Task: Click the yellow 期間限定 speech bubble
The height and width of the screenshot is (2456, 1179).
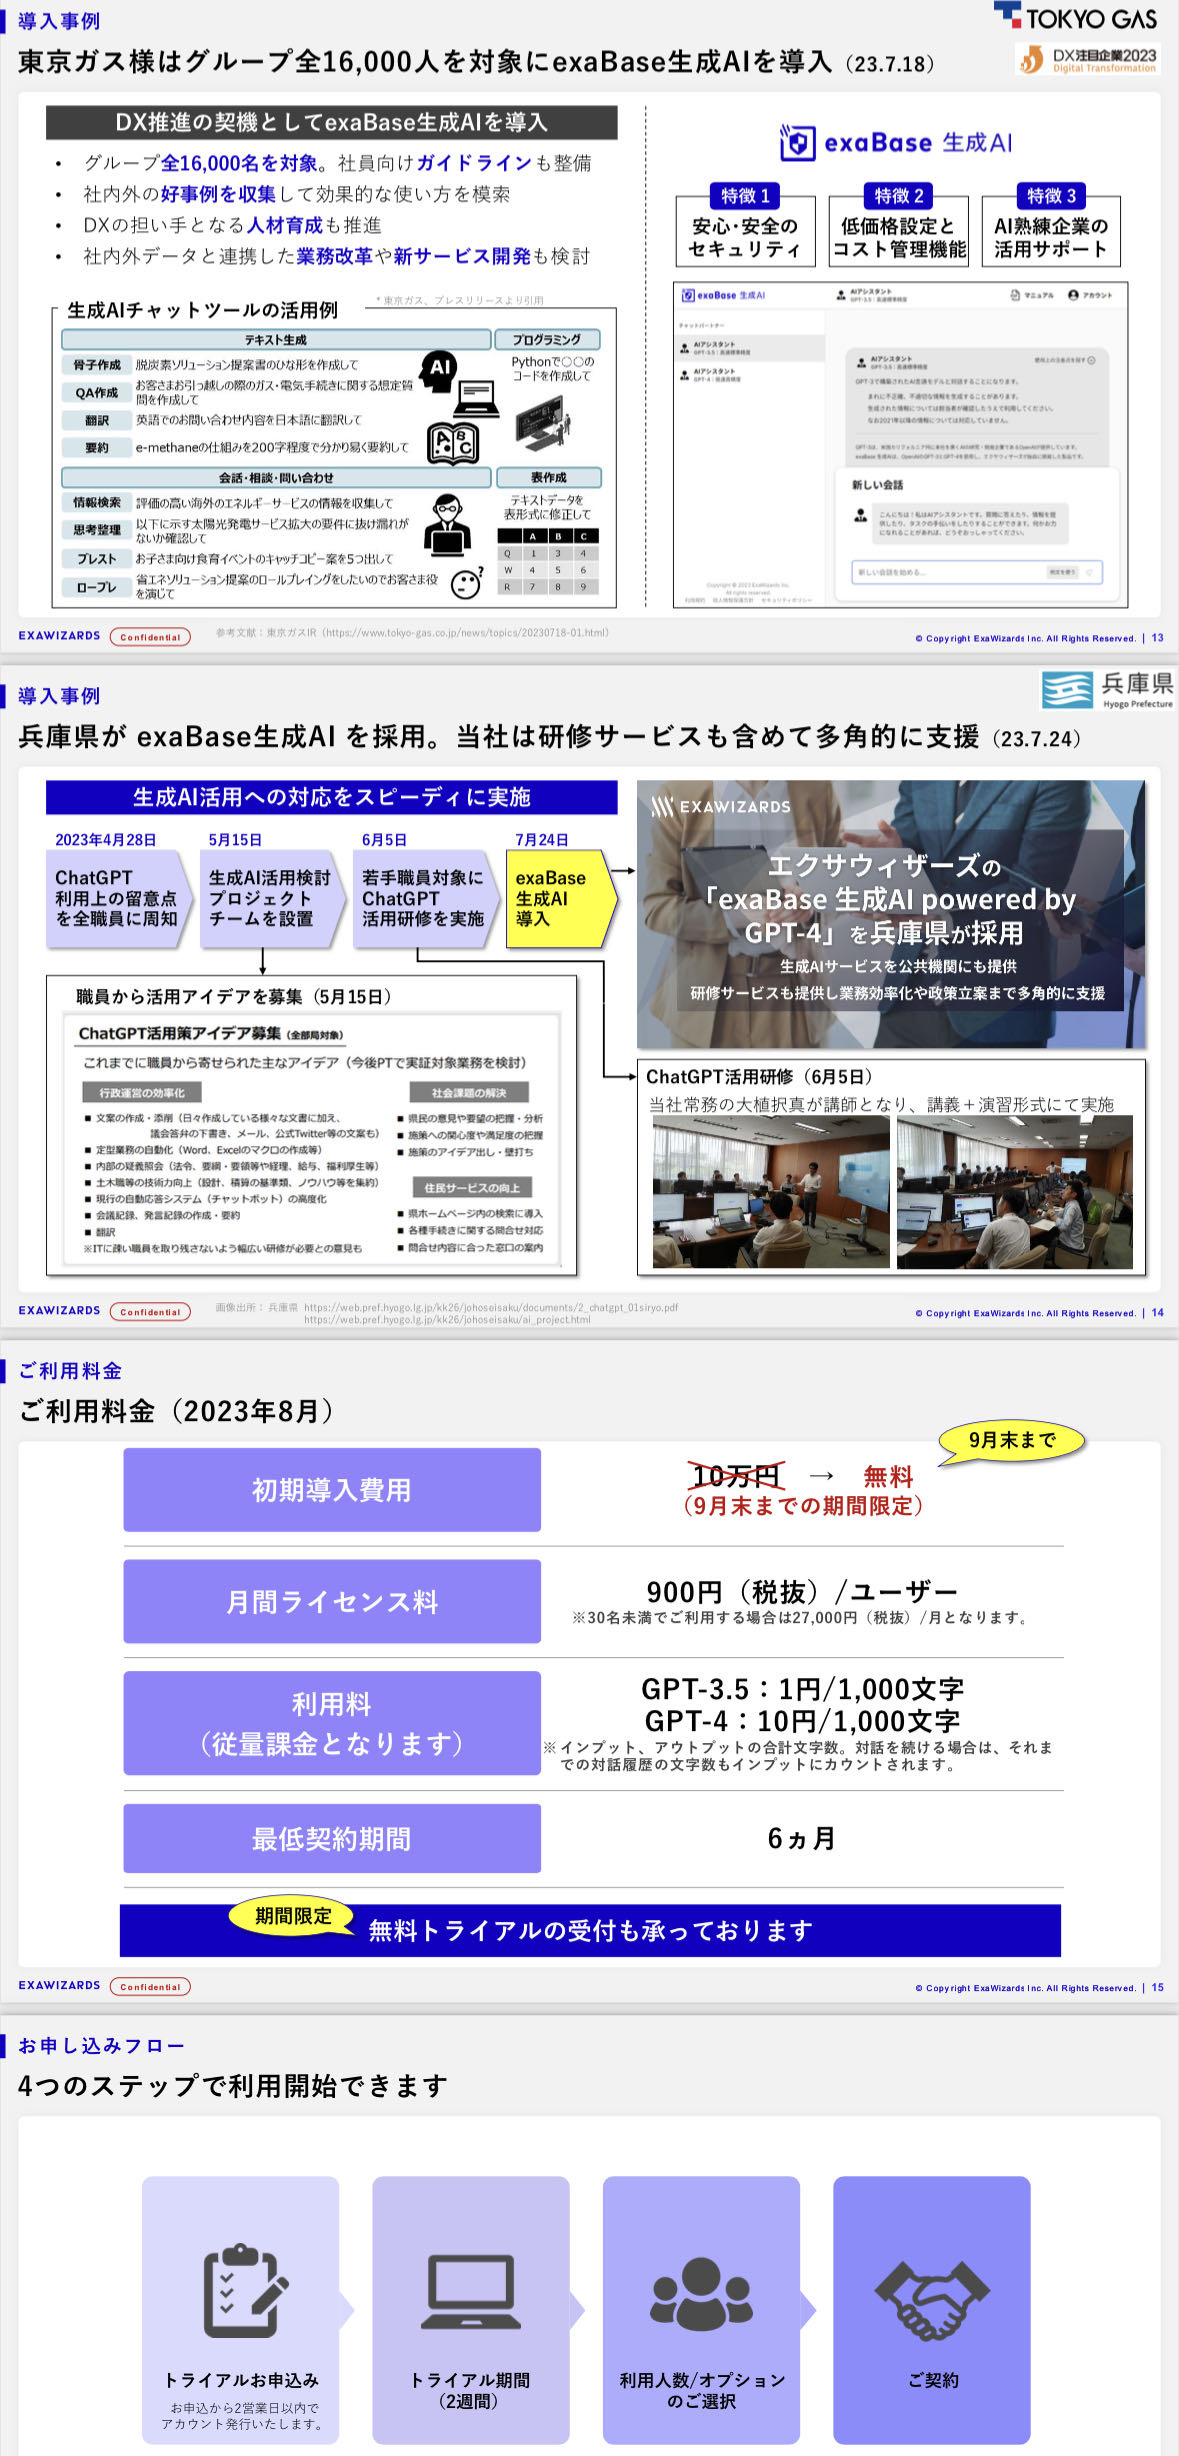Action: (x=292, y=1916)
